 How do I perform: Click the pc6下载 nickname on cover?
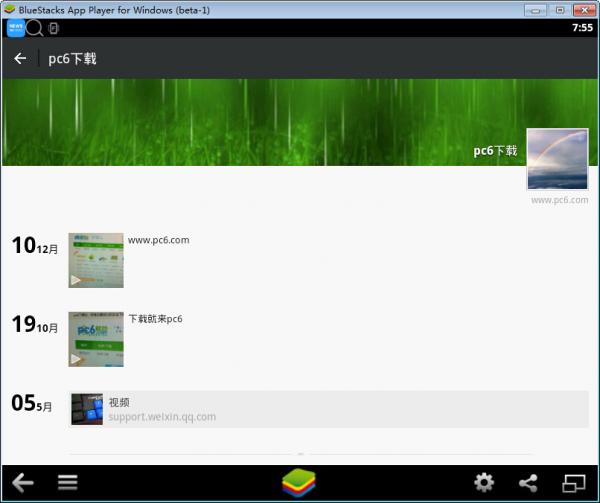pos(495,151)
